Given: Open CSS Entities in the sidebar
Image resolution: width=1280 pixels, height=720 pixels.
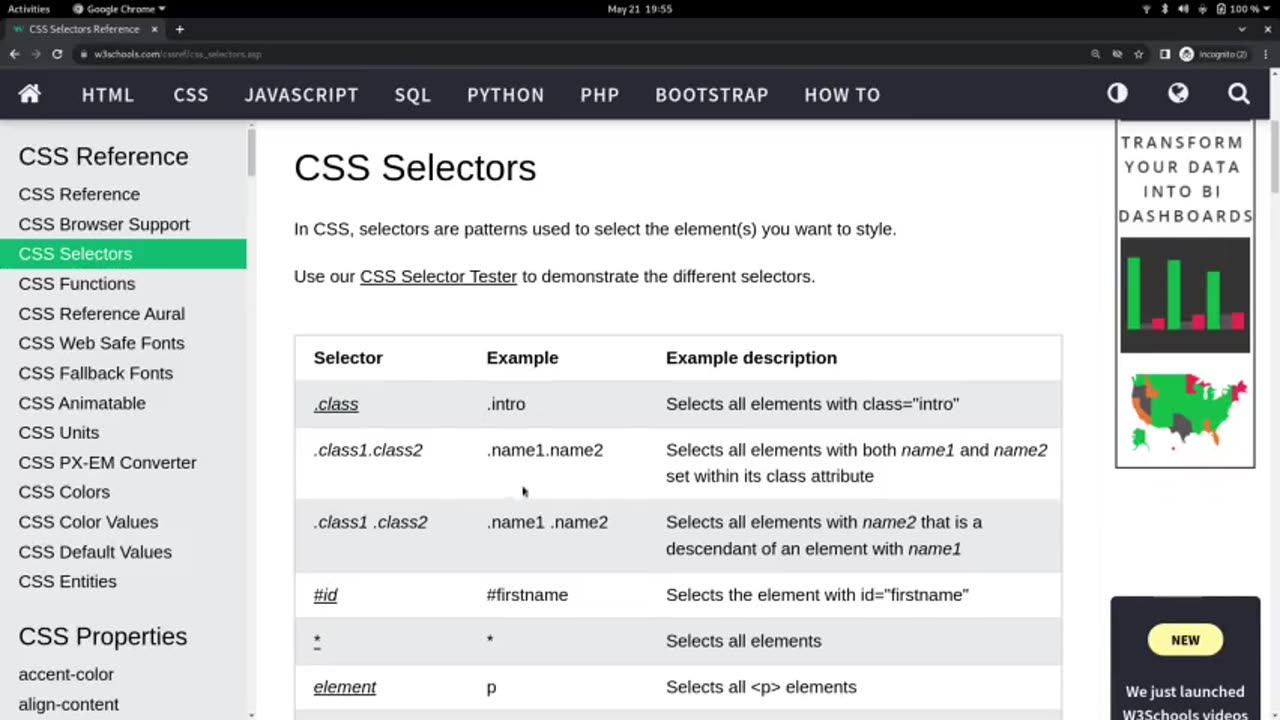Looking at the screenshot, I should pyautogui.click(x=67, y=582).
